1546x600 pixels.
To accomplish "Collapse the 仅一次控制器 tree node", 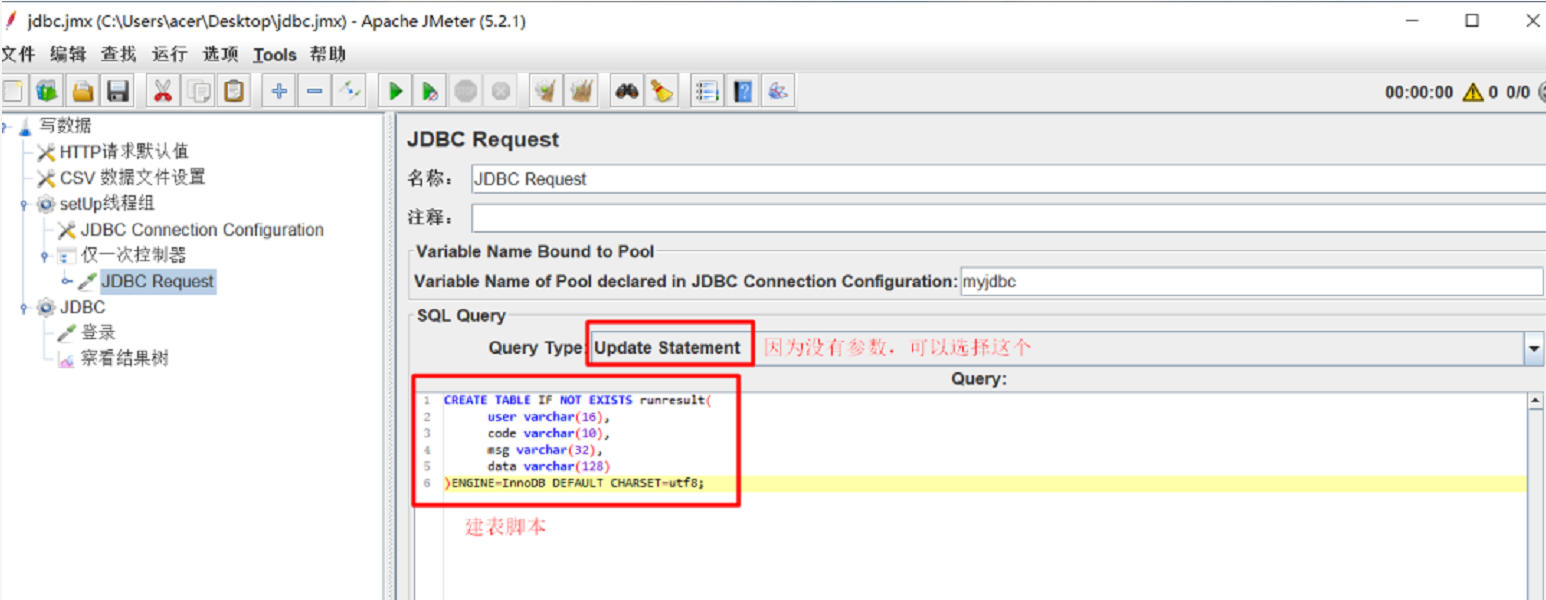I will (x=45, y=256).
